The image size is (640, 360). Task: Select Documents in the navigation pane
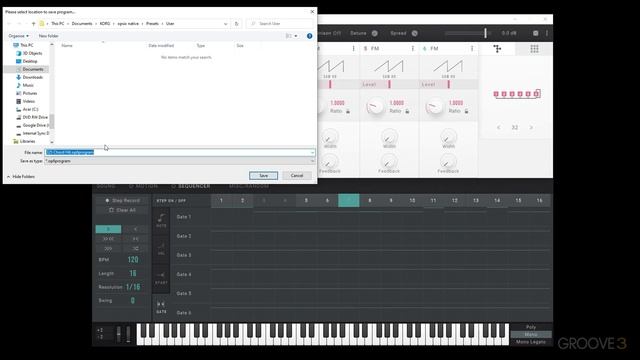click(33, 69)
